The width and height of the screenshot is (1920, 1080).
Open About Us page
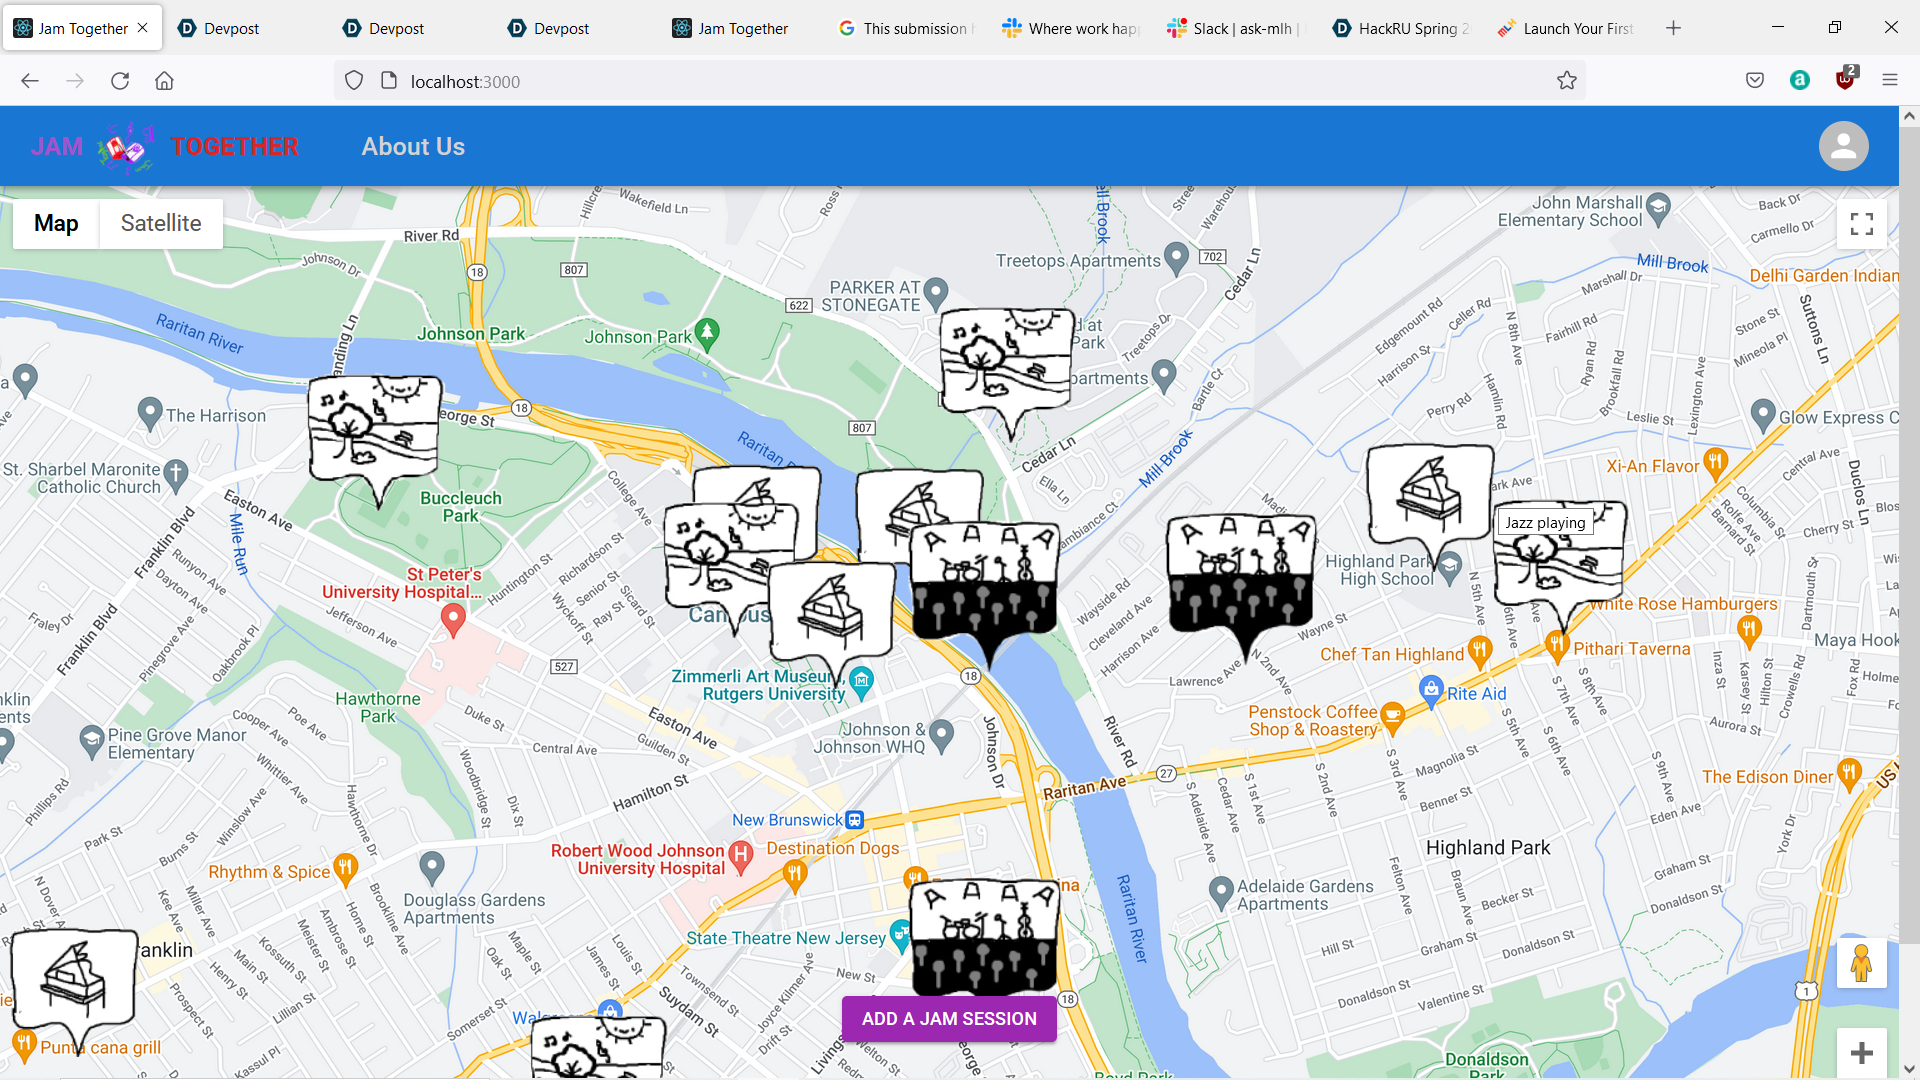(x=413, y=146)
